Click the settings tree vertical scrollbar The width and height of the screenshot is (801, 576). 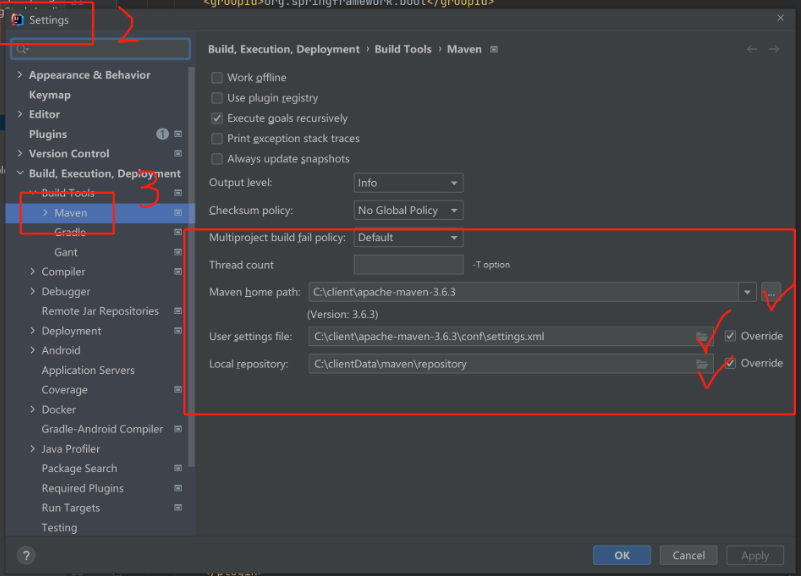point(192,267)
